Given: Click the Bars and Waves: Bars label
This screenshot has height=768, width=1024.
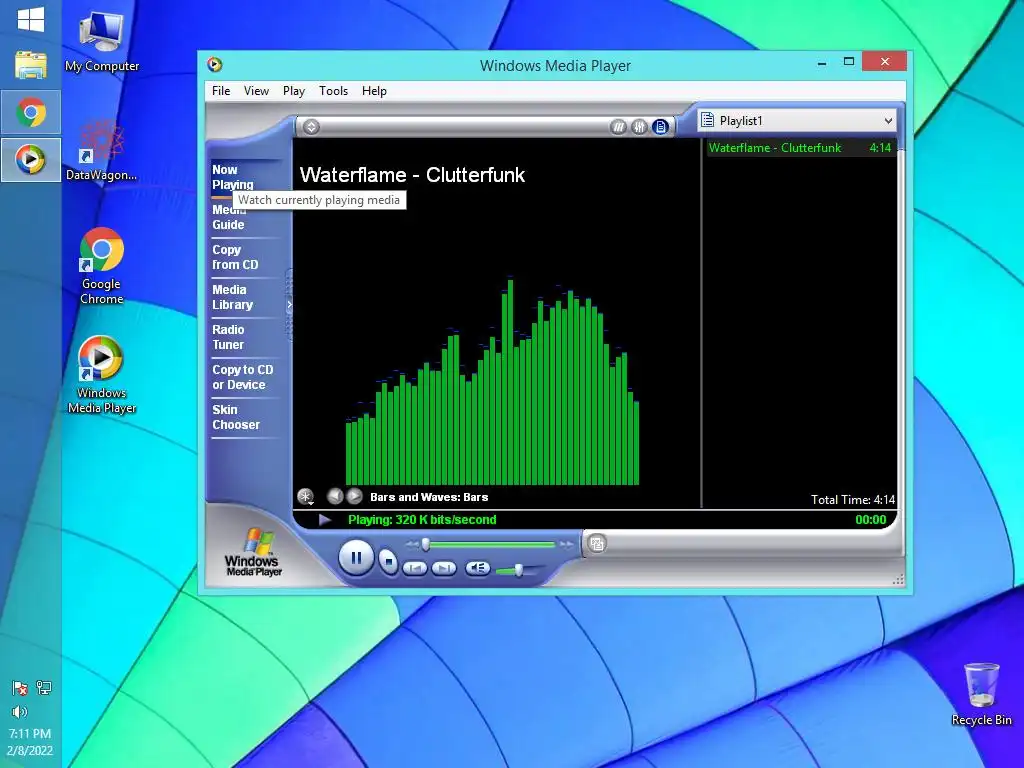Looking at the screenshot, I should click(x=429, y=497).
